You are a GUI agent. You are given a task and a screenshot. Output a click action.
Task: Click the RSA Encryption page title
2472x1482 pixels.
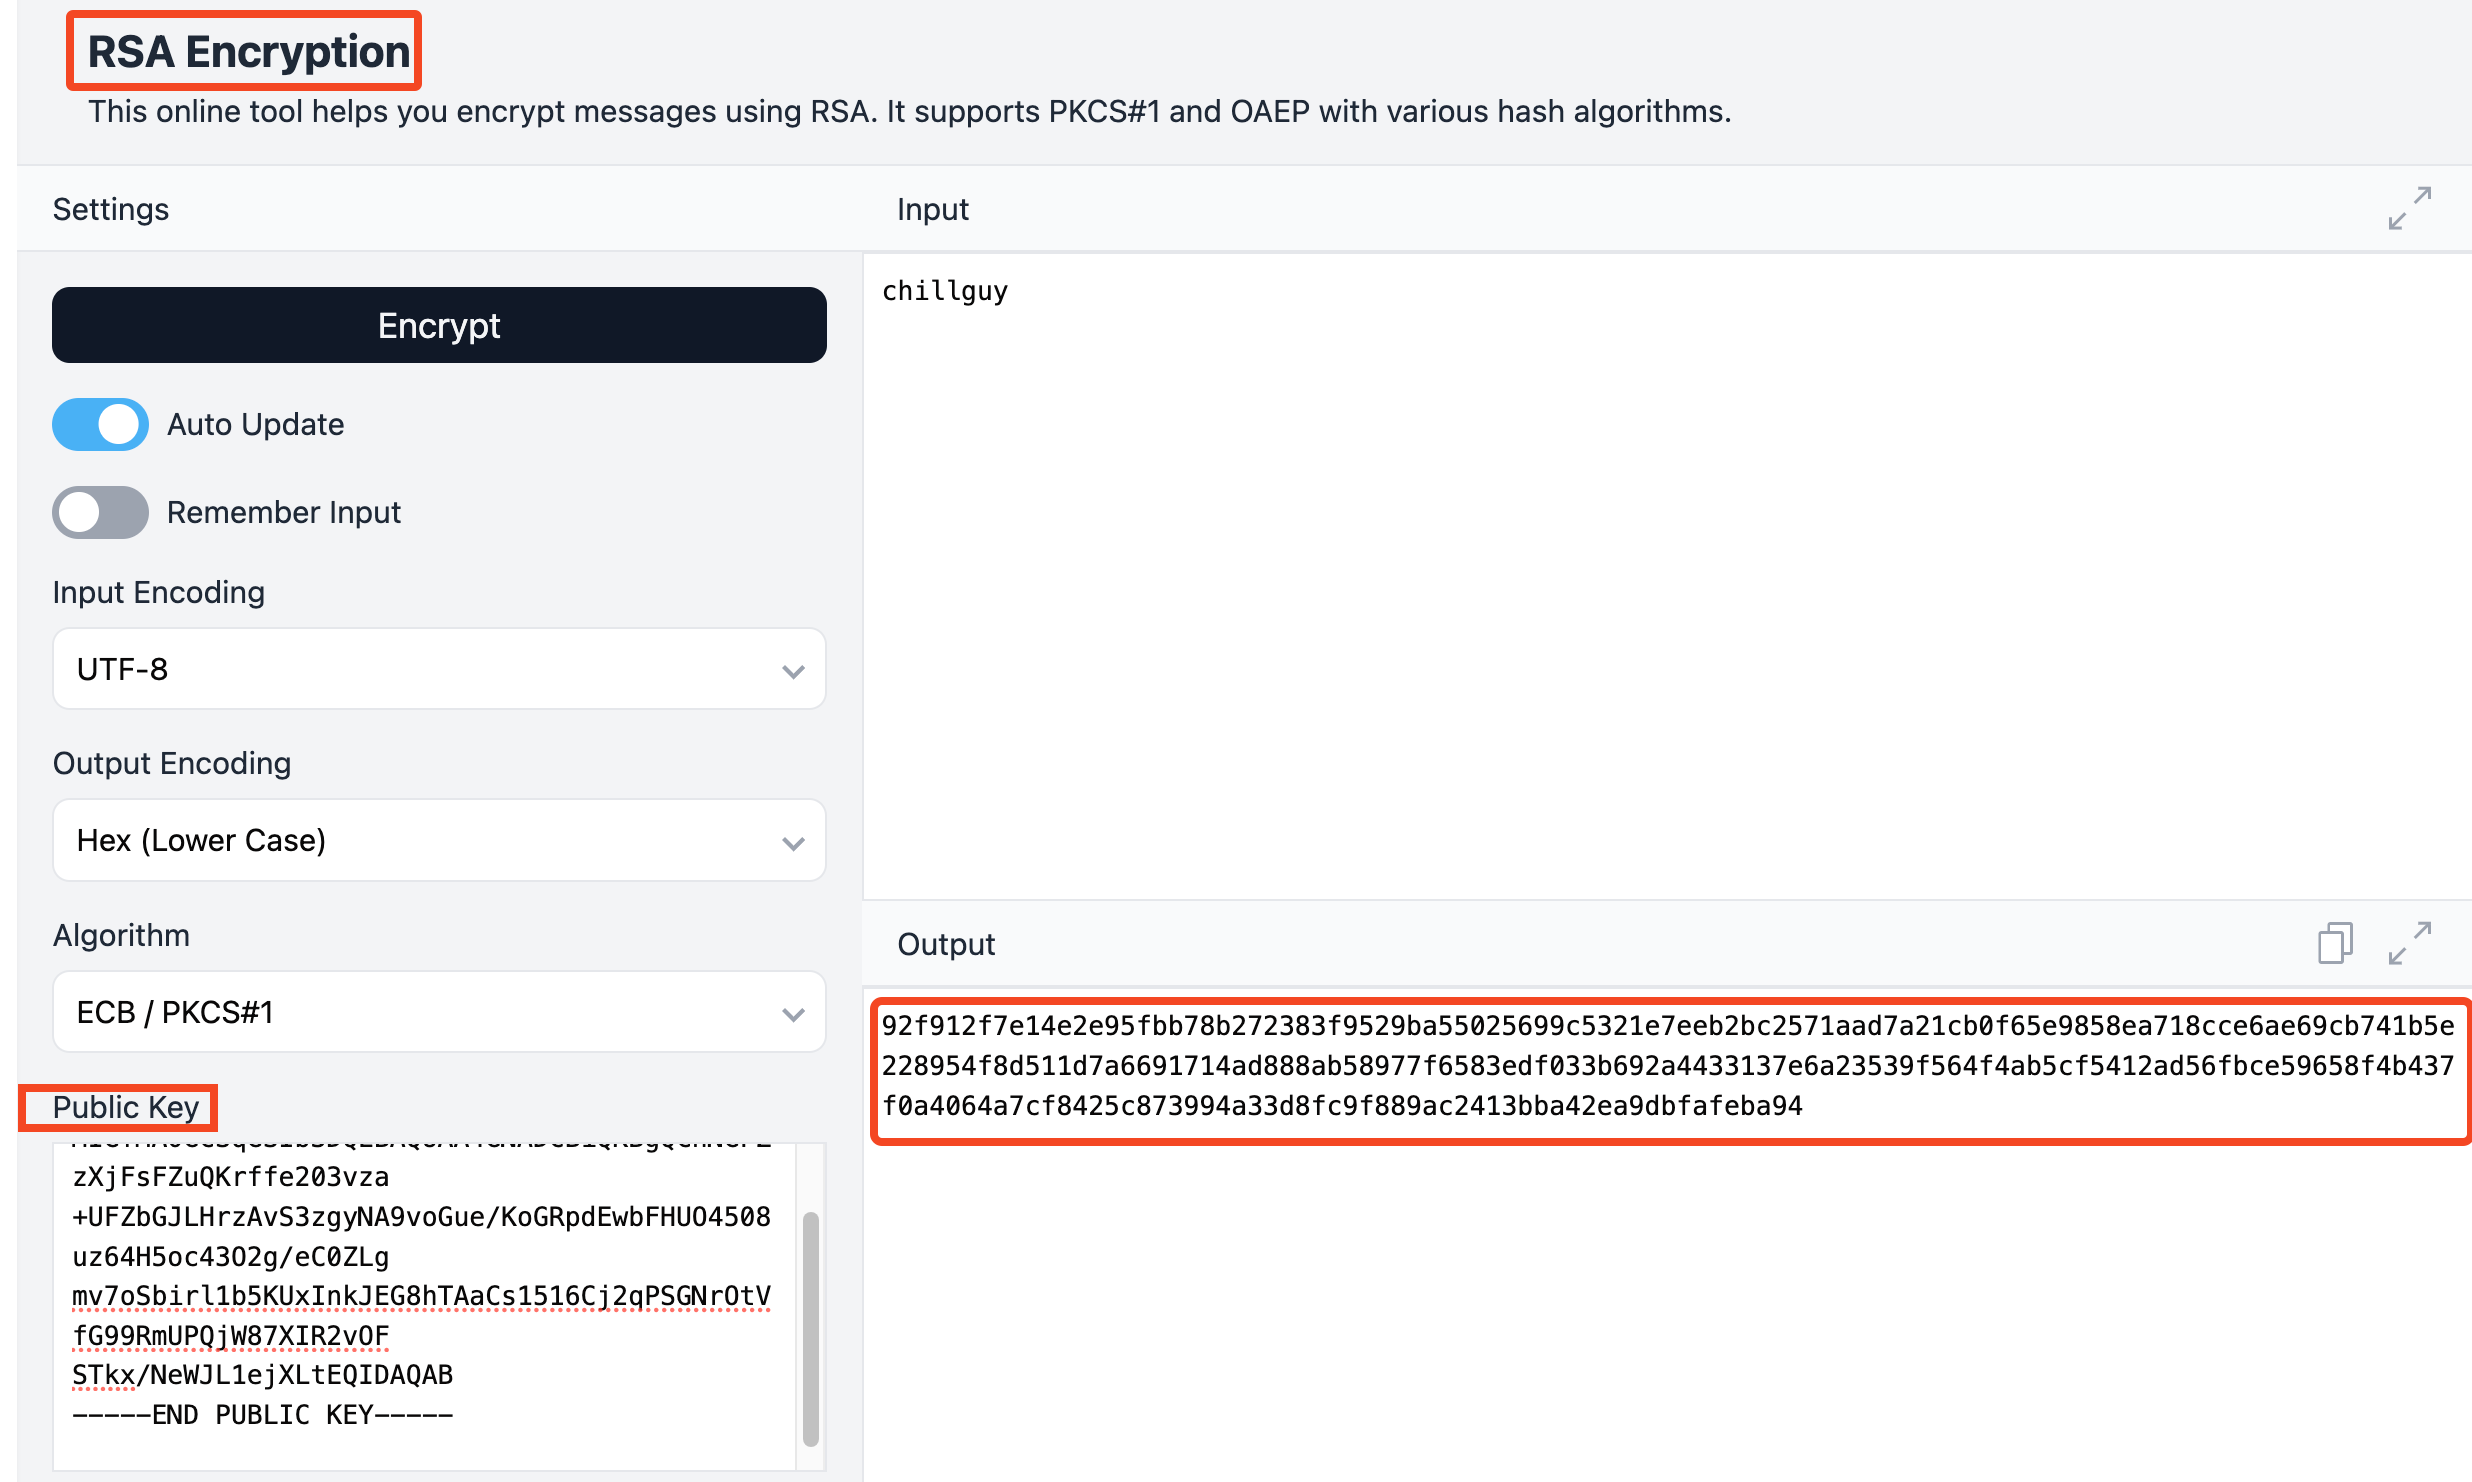point(248,52)
